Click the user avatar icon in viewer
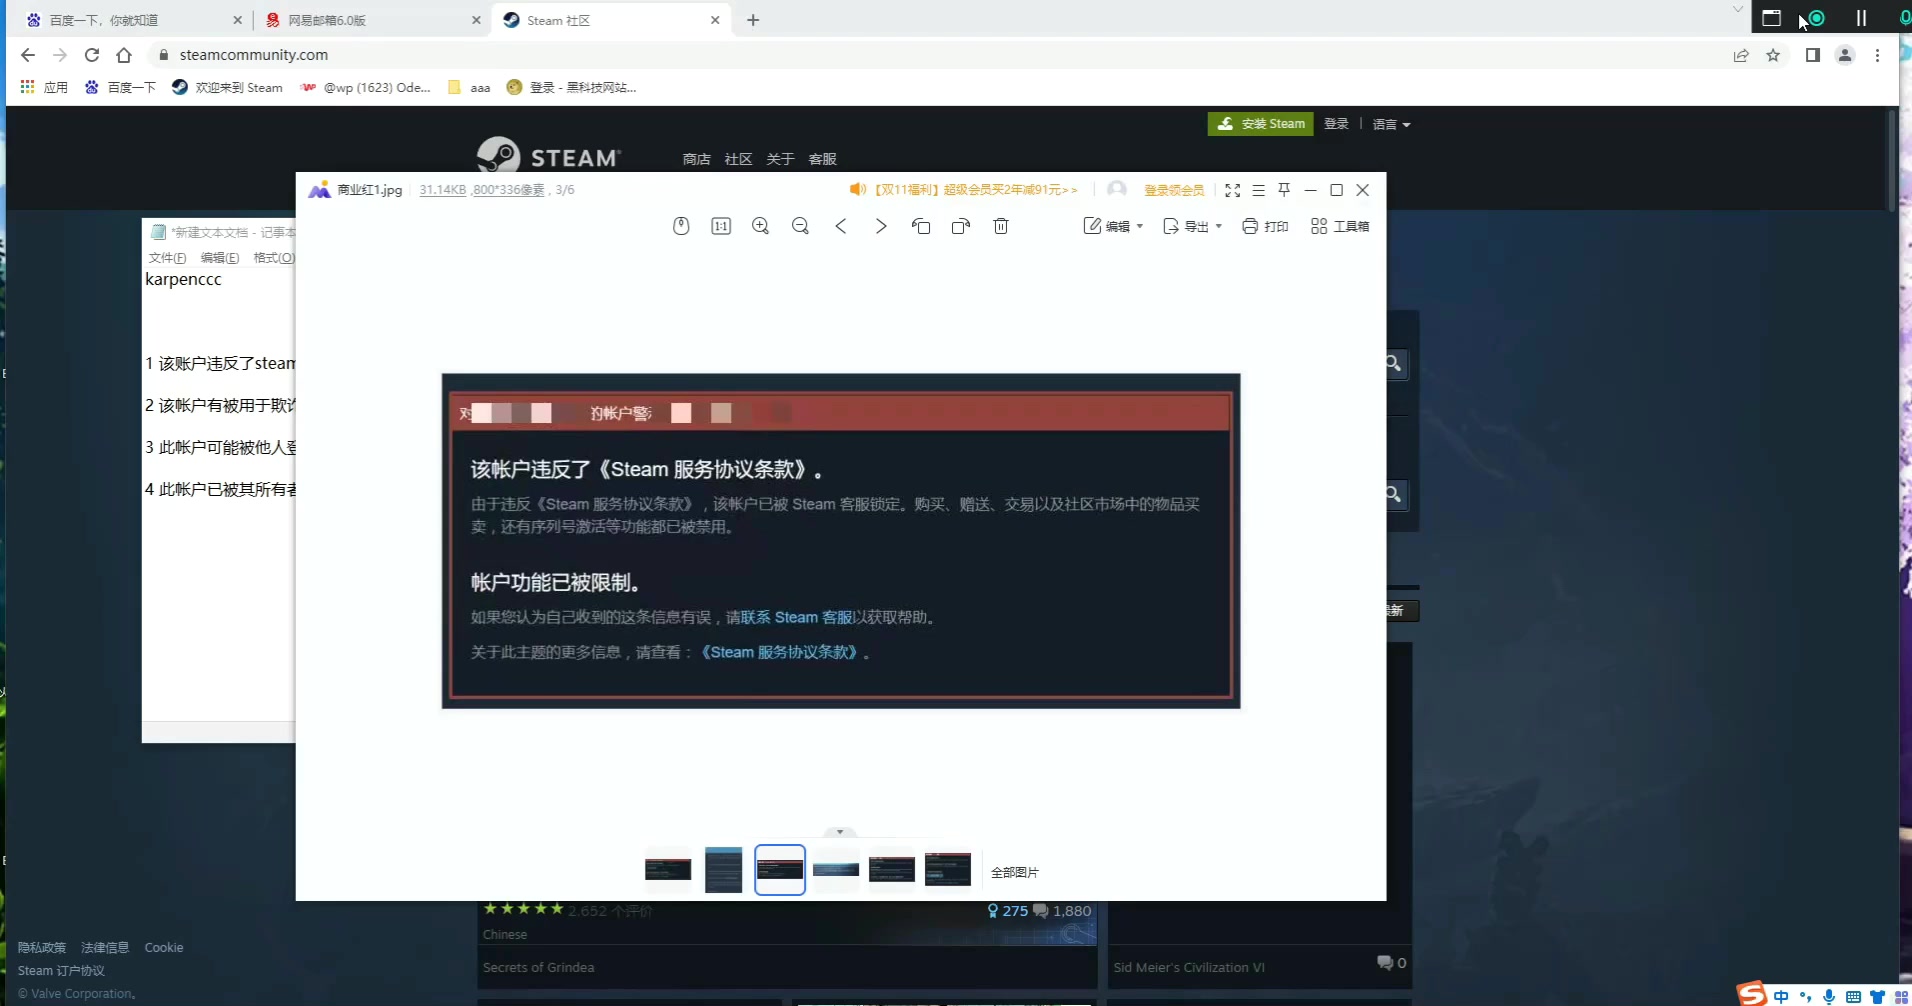The width and height of the screenshot is (1912, 1006). tap(1117, 189)
